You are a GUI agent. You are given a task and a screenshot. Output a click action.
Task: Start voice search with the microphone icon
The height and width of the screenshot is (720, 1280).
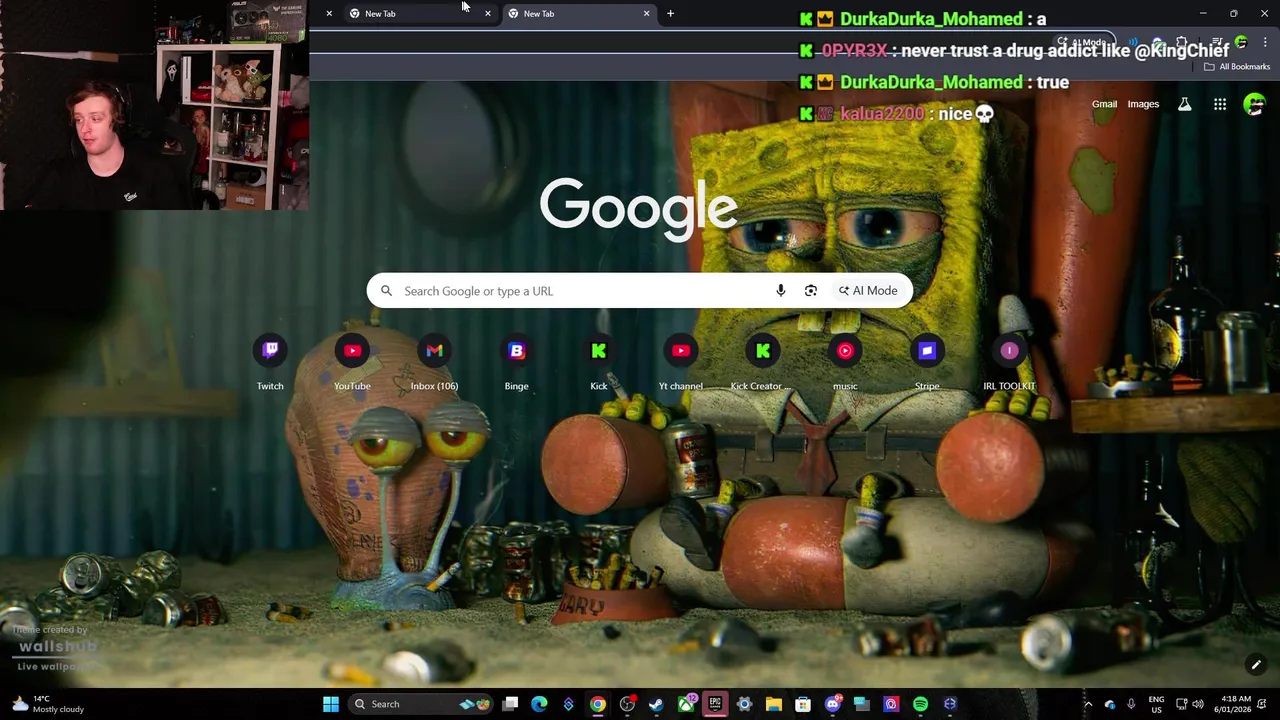(781, 291)
